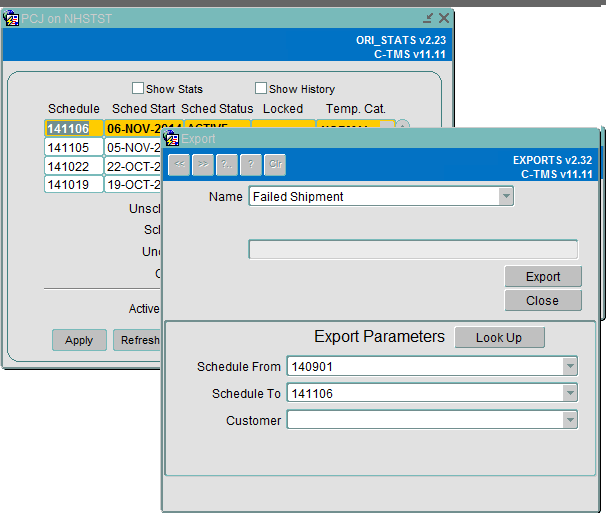
Task: Click the '?..' query toolbar button
Action: coord(227,164)
